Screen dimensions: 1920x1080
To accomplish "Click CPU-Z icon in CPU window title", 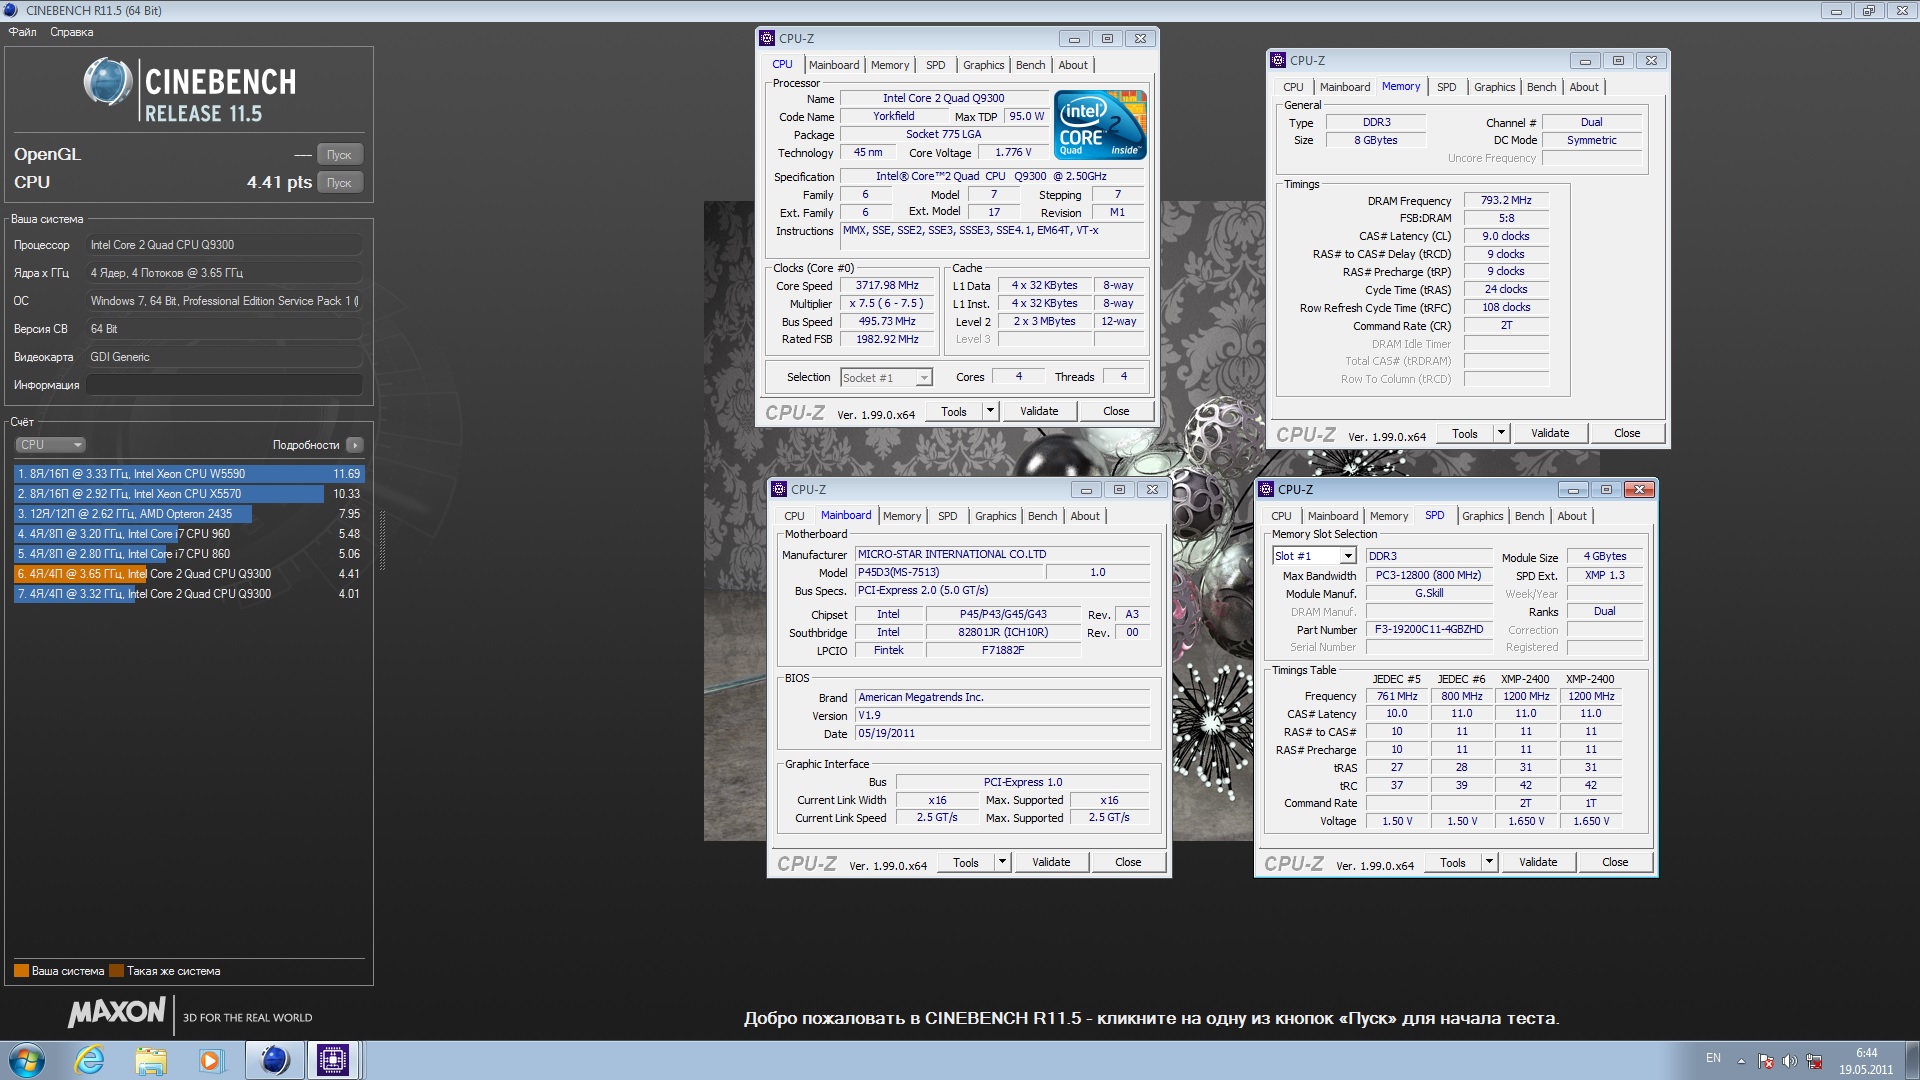I will tap(767, 38).
